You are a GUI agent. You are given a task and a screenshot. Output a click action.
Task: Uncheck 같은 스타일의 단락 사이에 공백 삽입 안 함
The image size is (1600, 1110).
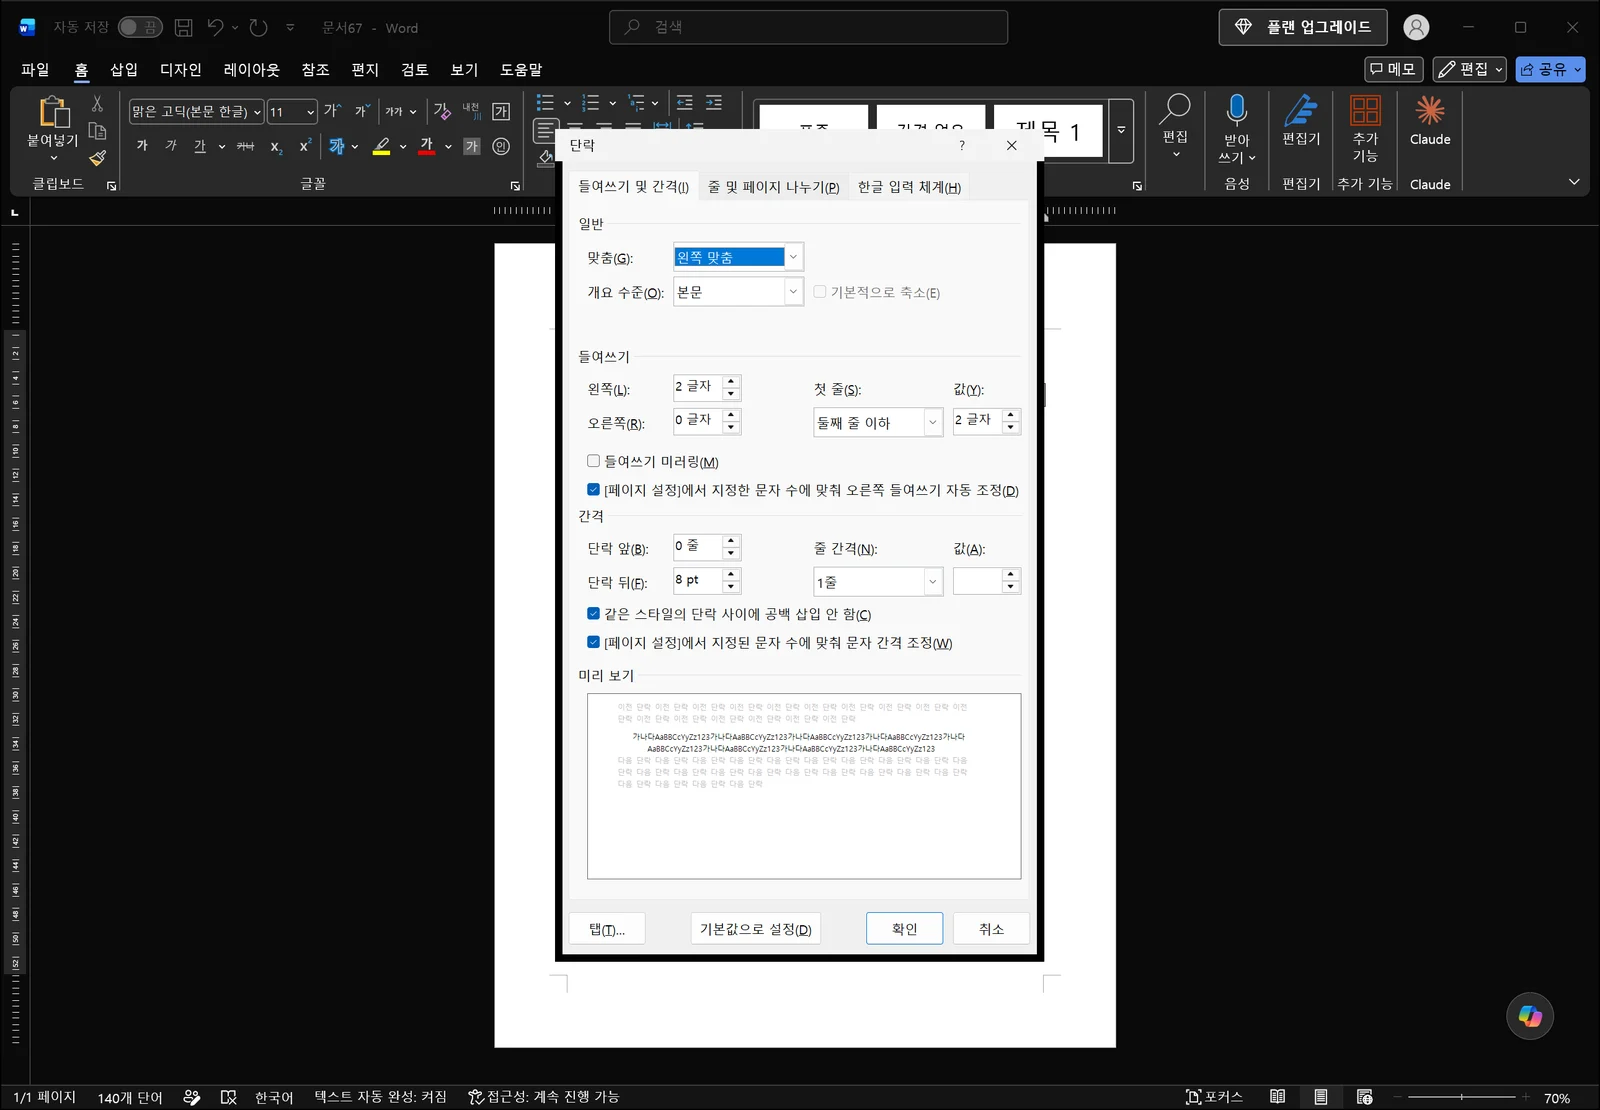click(x=593, y=614)
